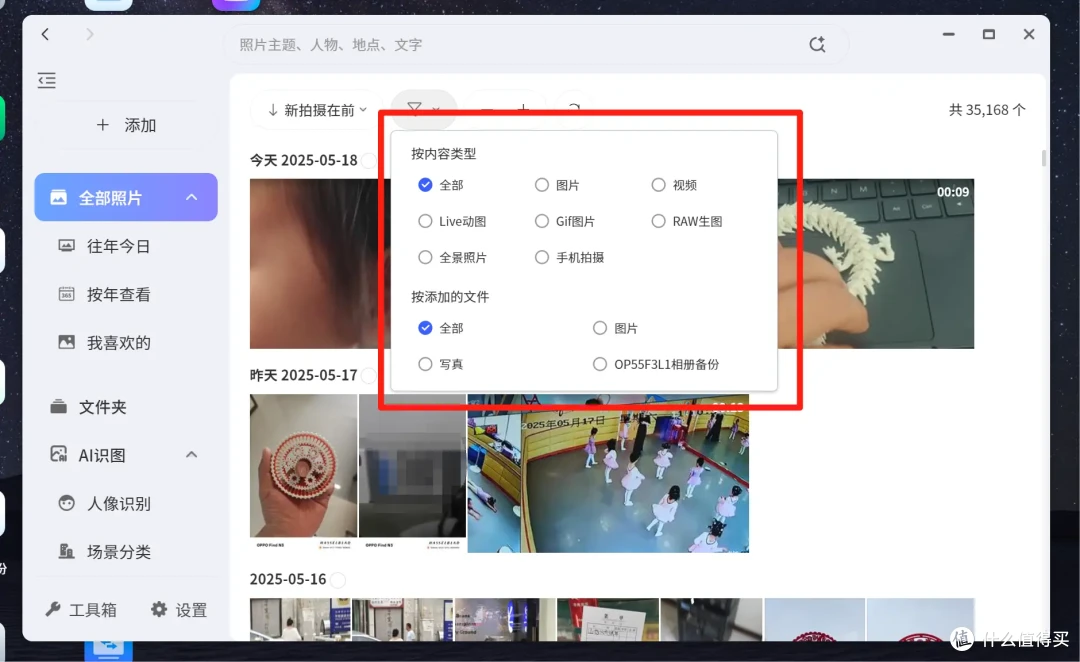Screen dimensions: 1080x662
Task: Collapse sidebar with the menu-fold icon
Action: point(47,81)
